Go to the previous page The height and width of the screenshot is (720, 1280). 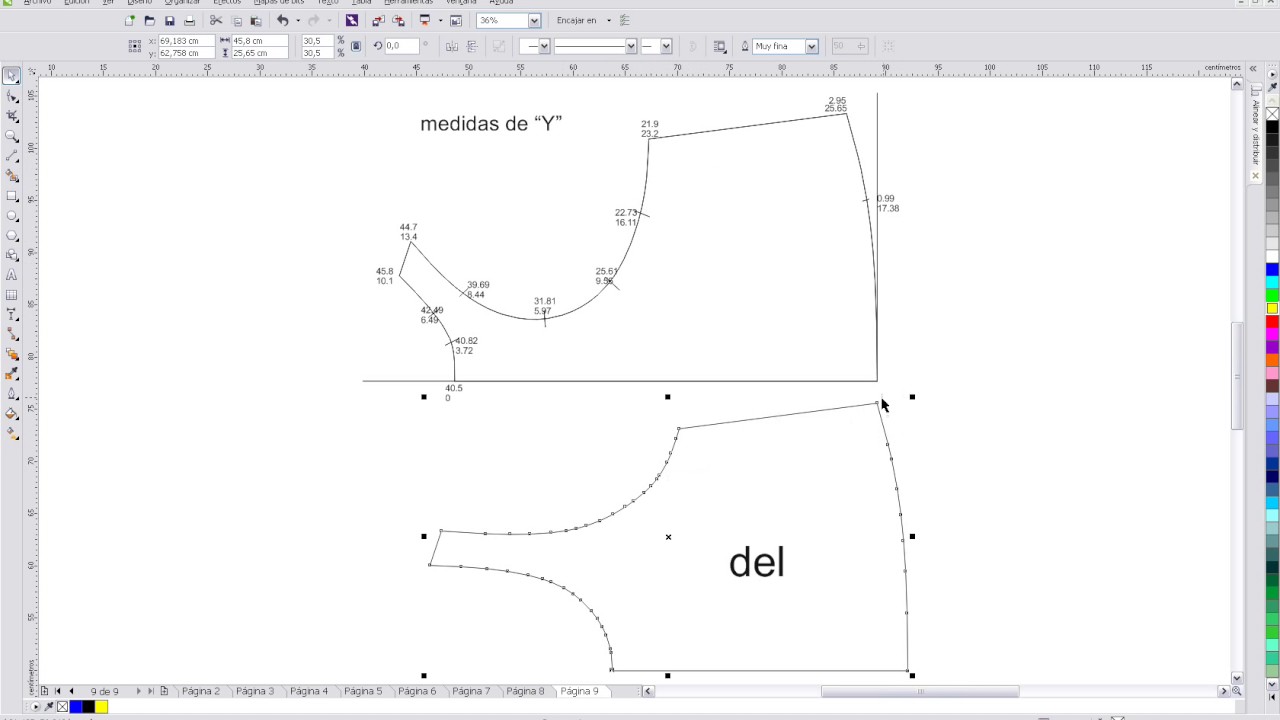tap(71, 691)
